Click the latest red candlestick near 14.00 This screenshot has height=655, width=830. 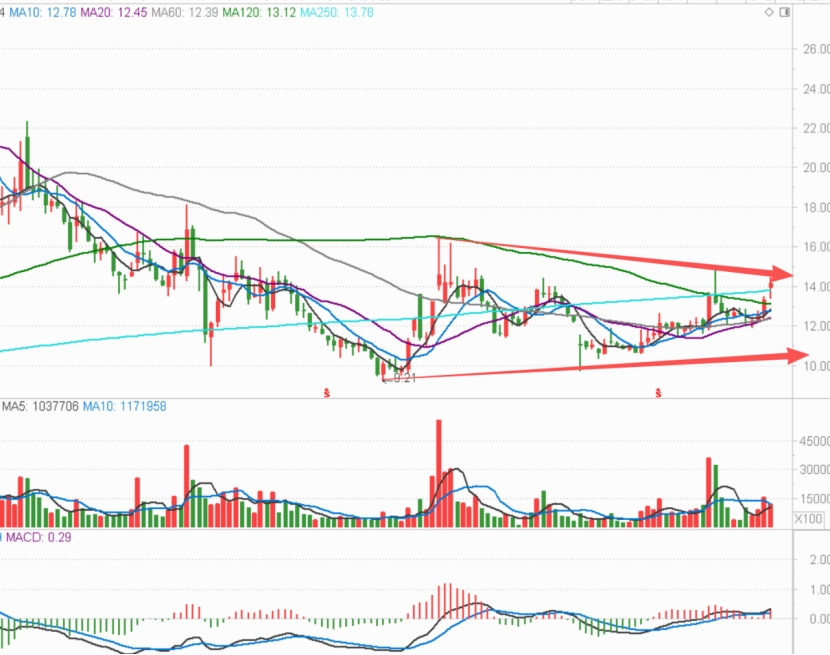(x=771, y=289)
